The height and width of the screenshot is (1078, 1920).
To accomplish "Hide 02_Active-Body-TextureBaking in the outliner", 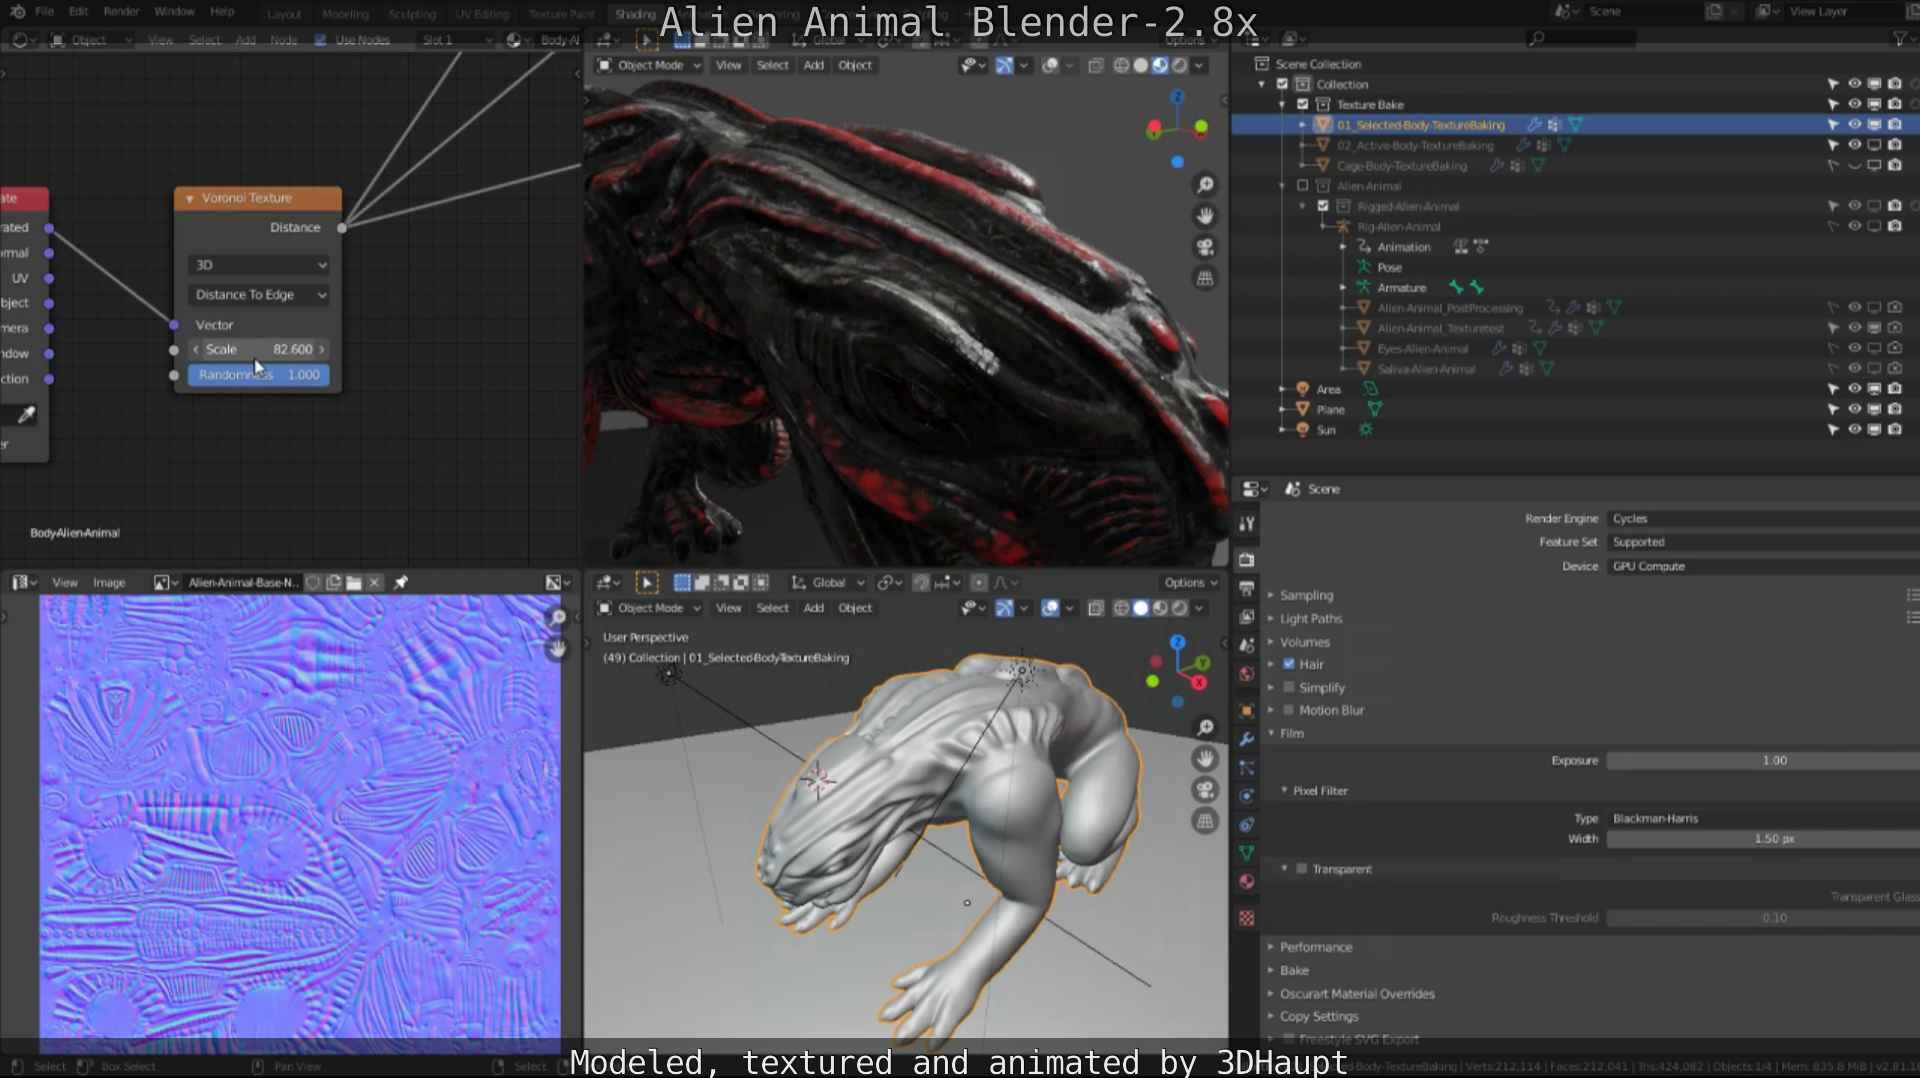I will [1855, 145].
